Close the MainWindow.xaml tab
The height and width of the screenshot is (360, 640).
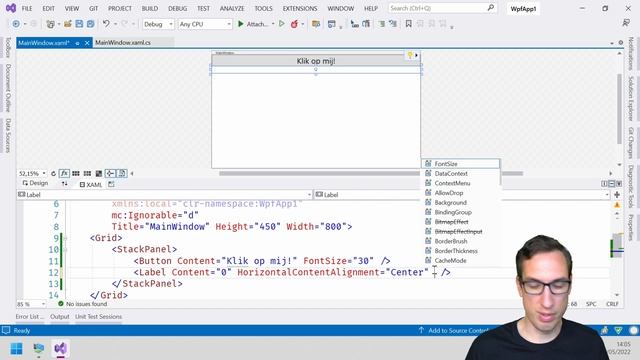[x=87, y=43]
